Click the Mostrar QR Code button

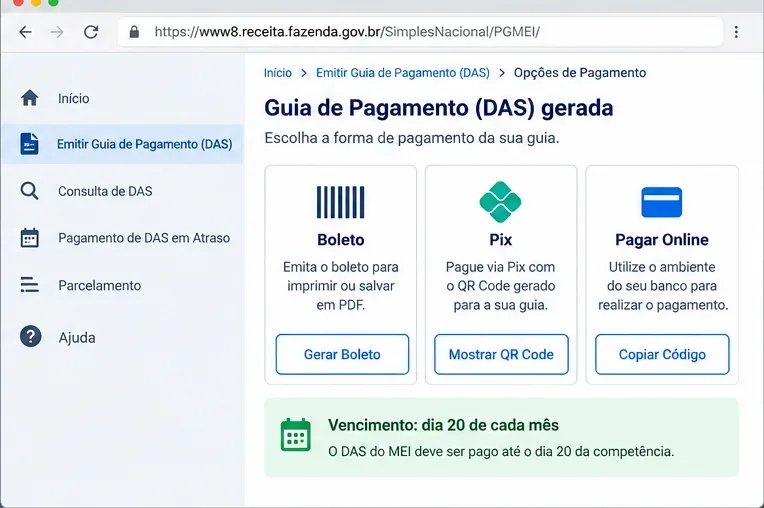coord(501,354)
